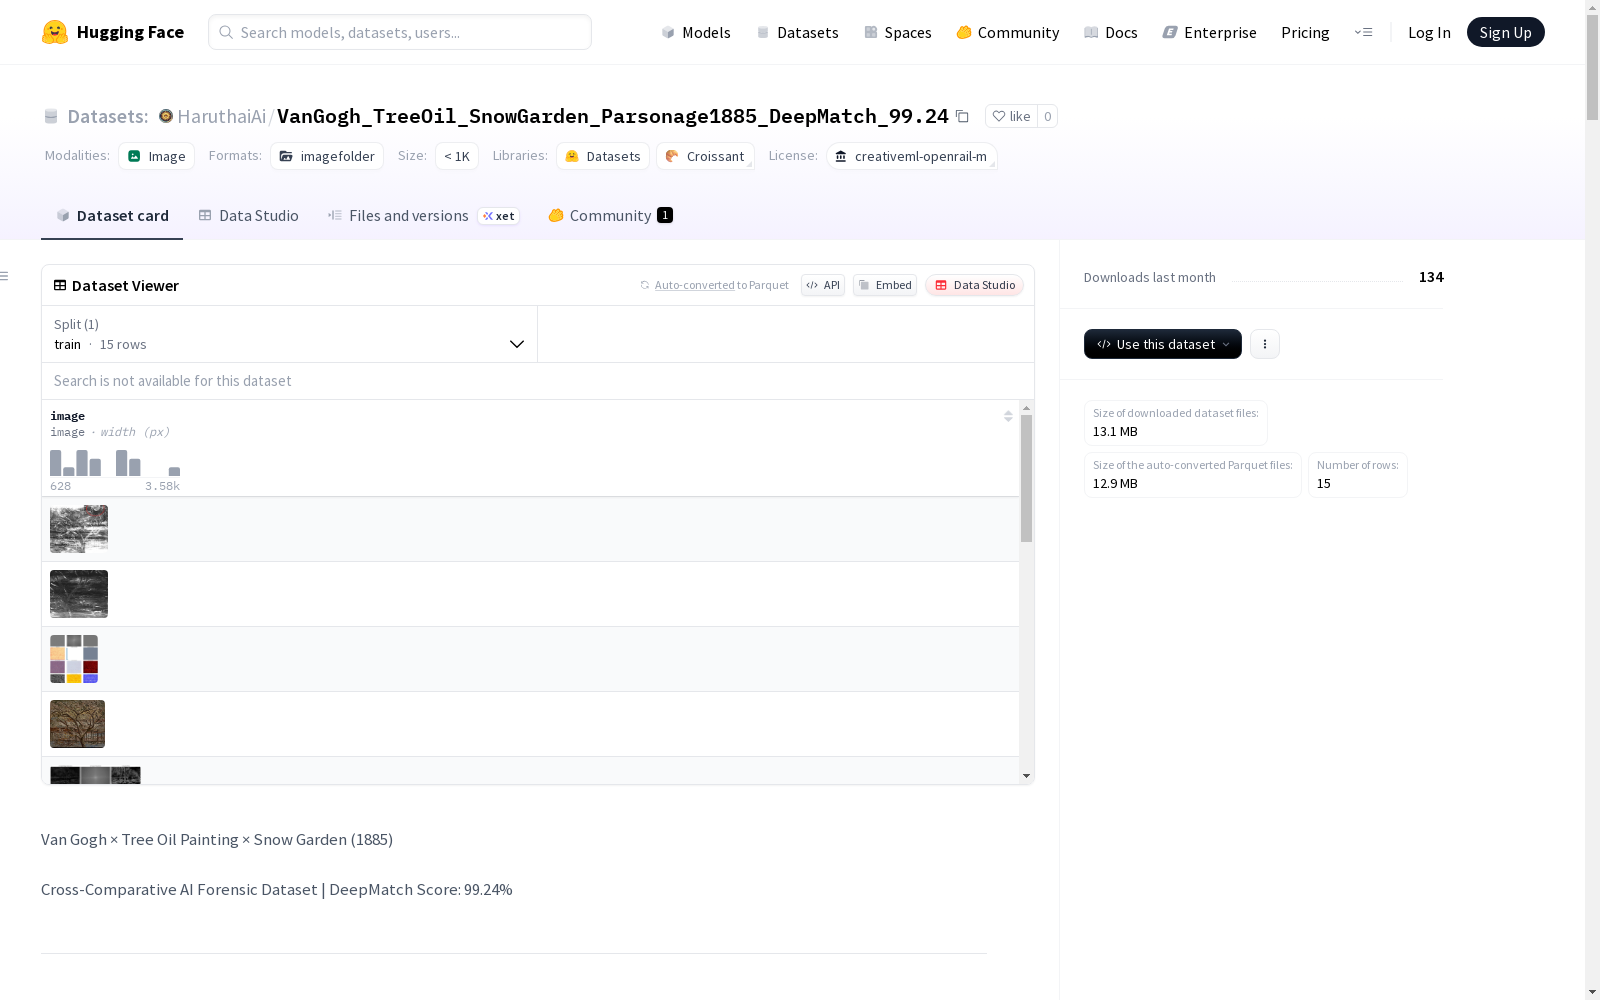Image resolution: width=1600 pixels, height=1000 pixels.
Task: Open Docs in the top navigation
Action: (1111, 32)
